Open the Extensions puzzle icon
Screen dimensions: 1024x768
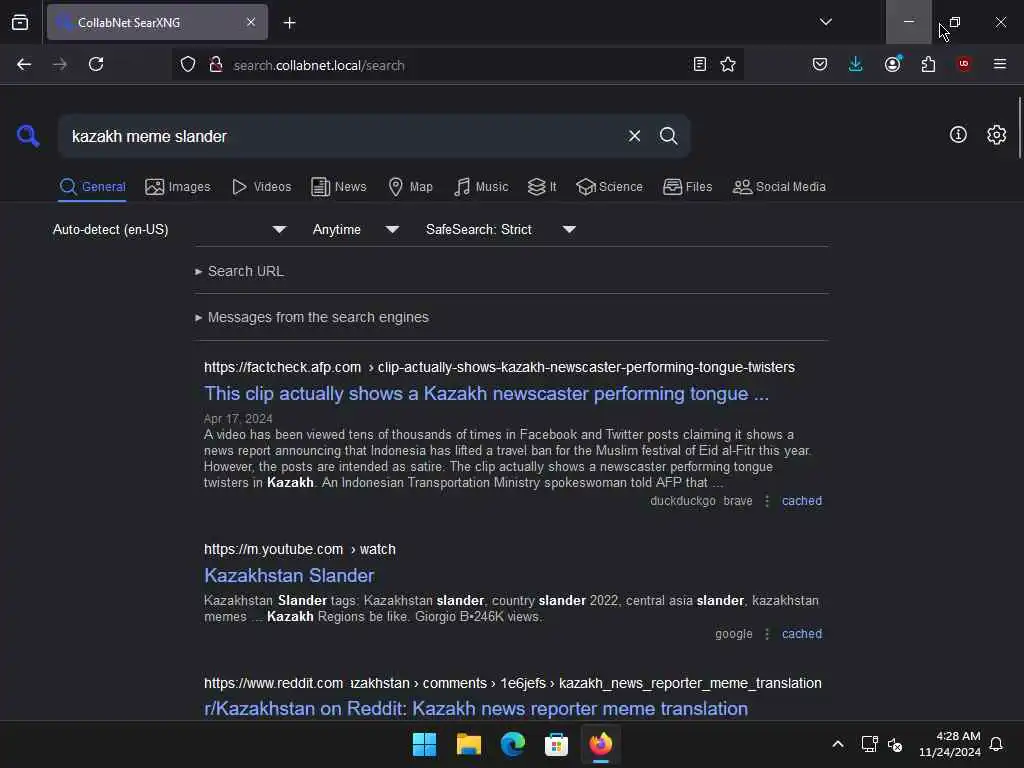(x=928, y=64)
